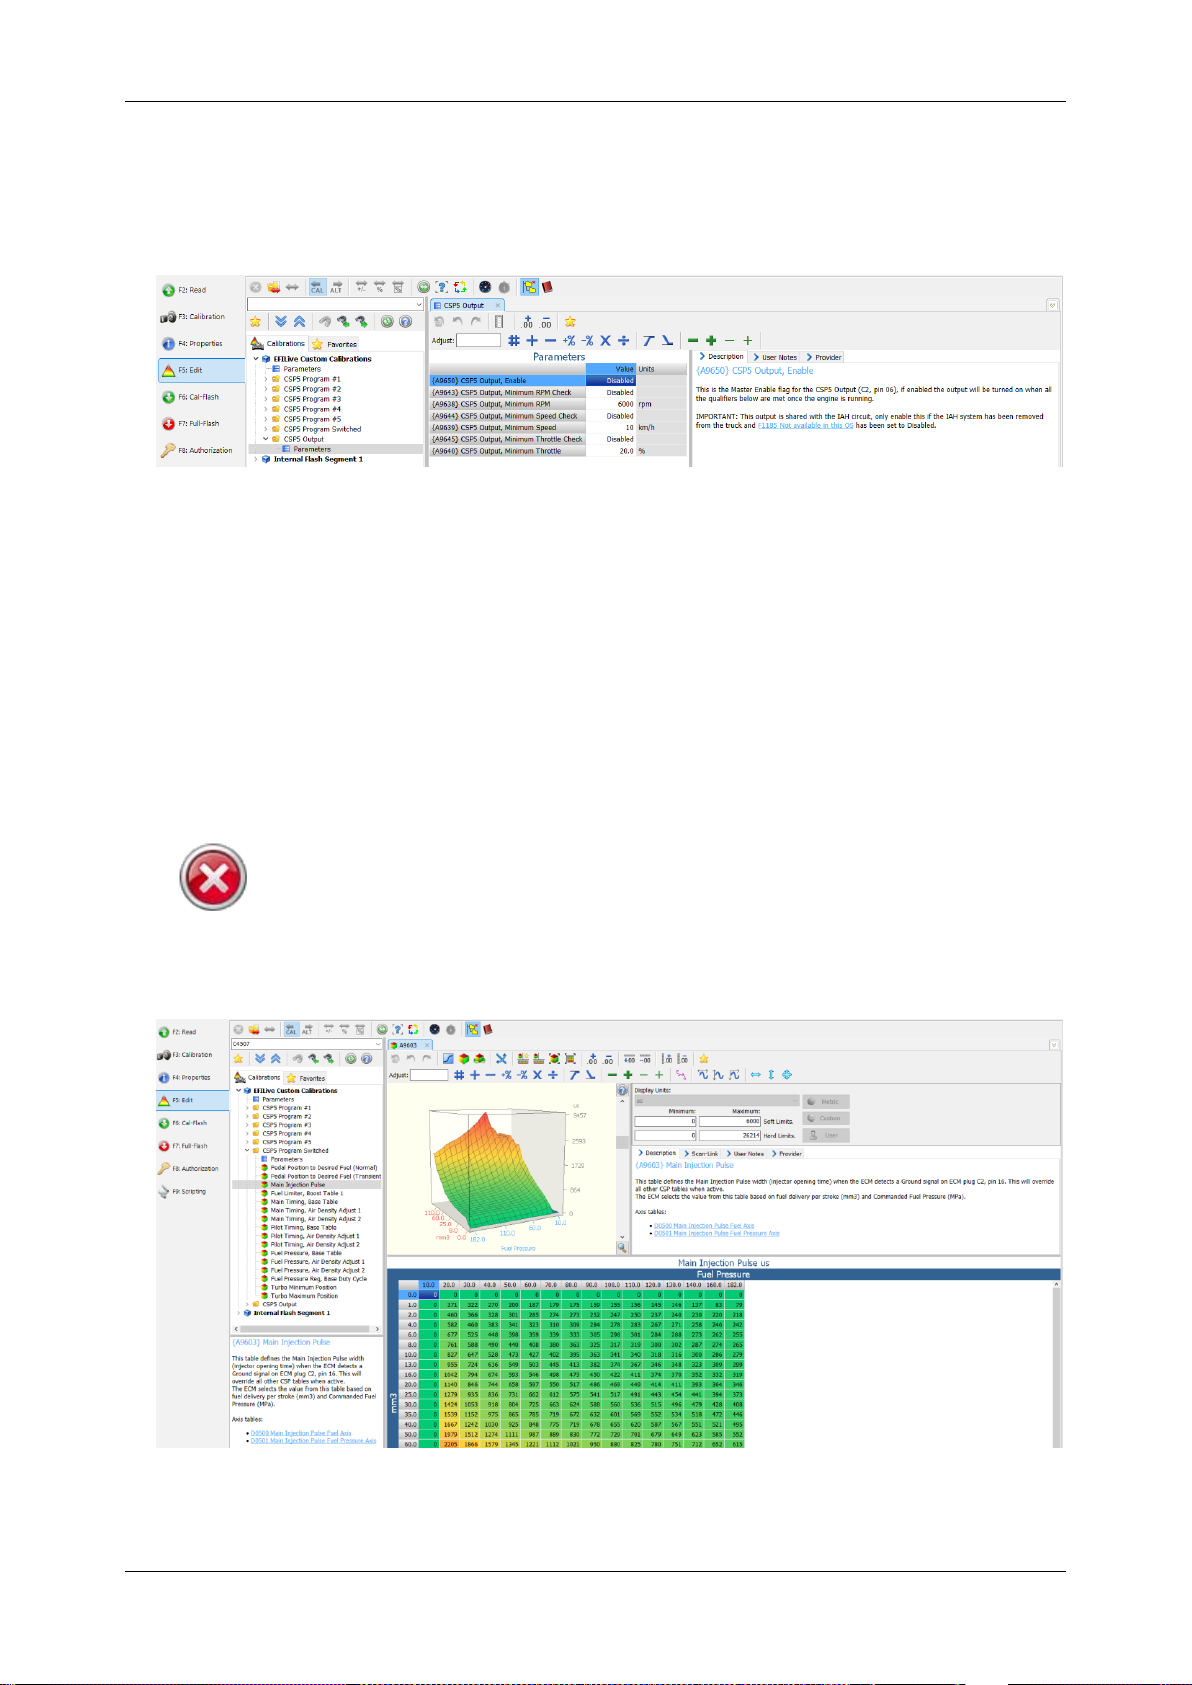The width and height of the screenshot is (1192, 1685).
Task: Click the vertical double-arrow icon in A9603 toolbar
Action: 771,1075
